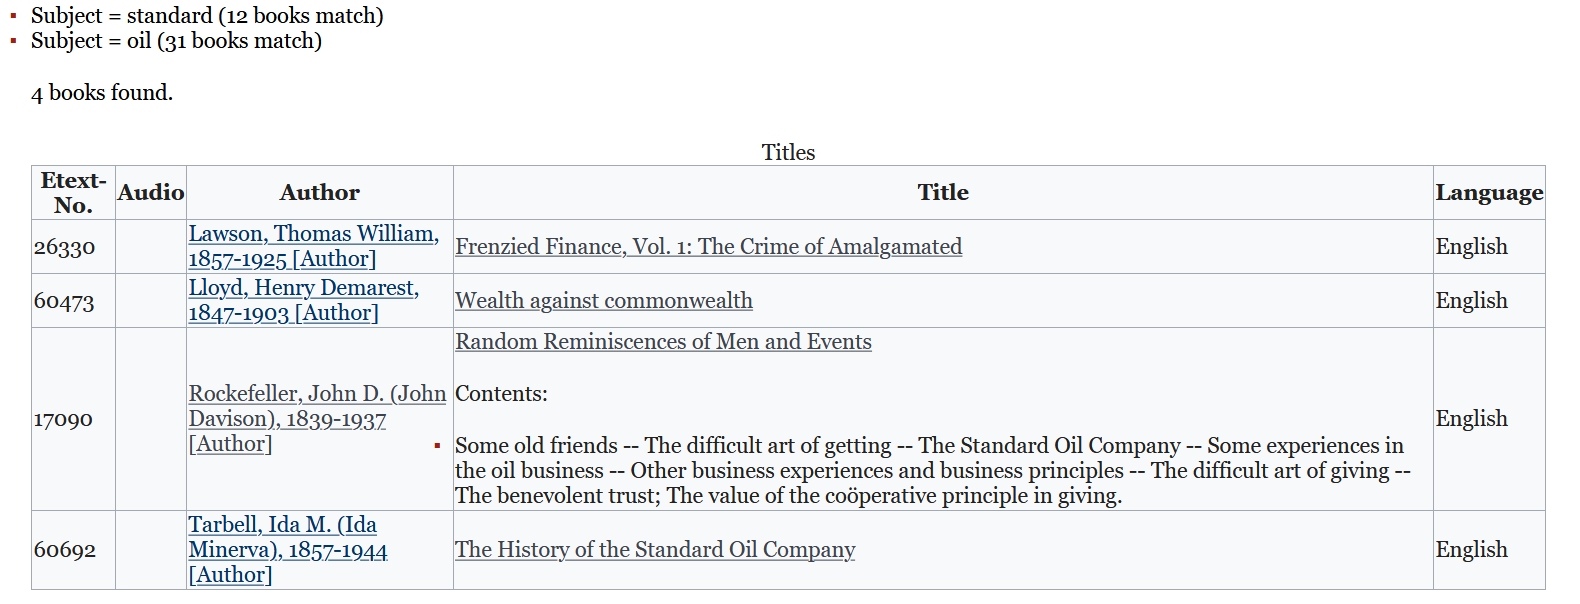
Task: Click the Audio column header
Action: 151,193
